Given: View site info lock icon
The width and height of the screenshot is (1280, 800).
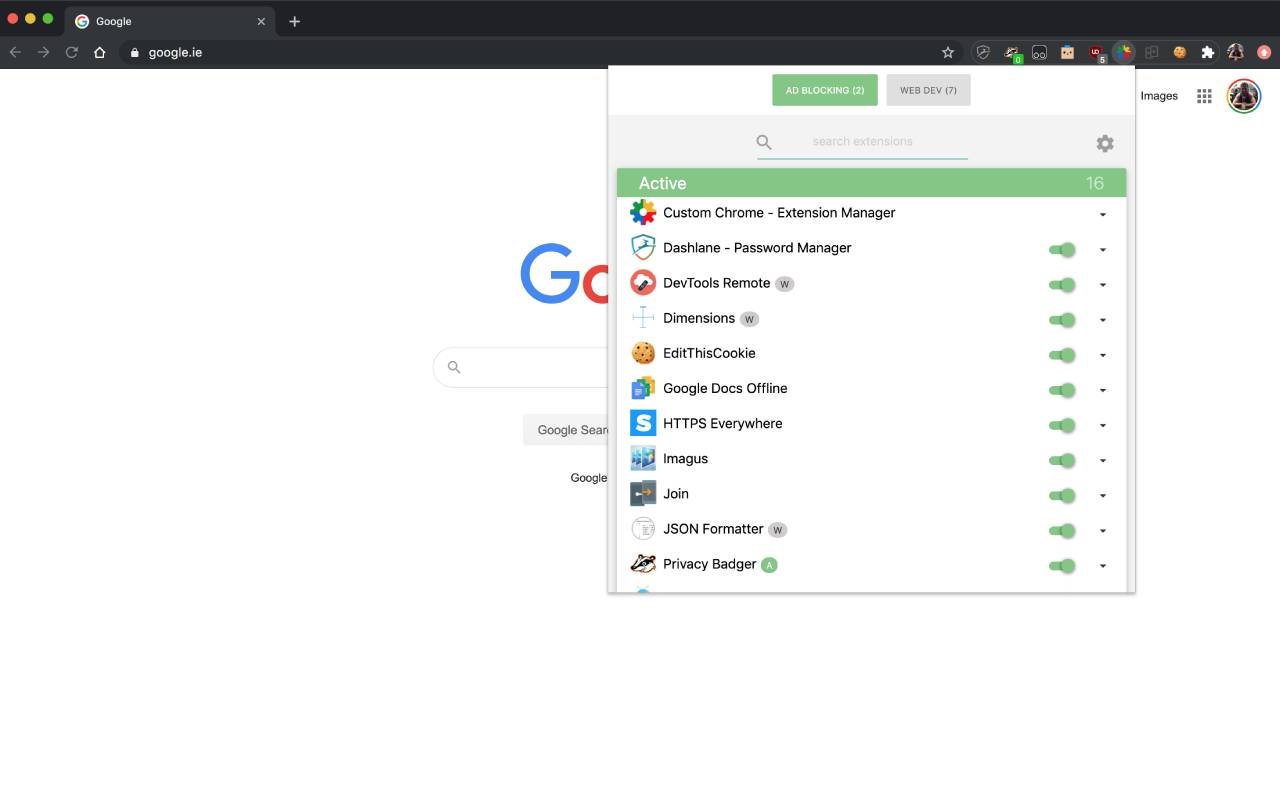Looking at the screenshot, I should pyautogui.click(x=134, y=52).
